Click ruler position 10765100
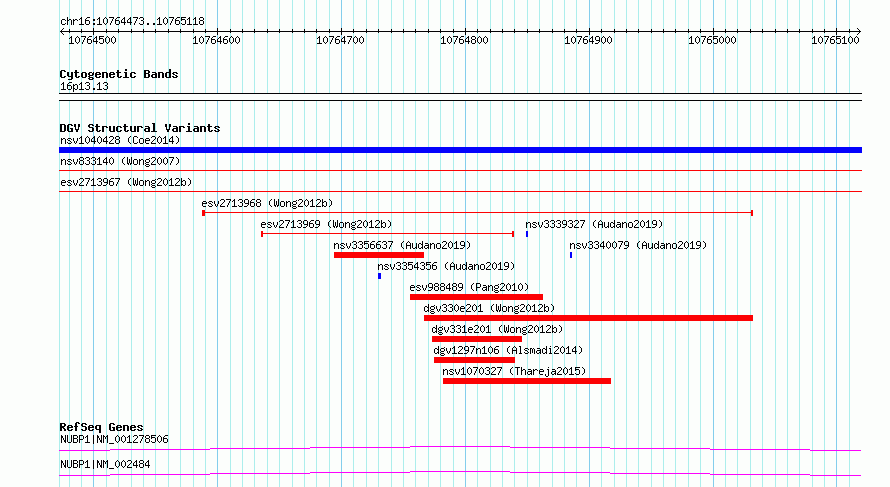 [836, 40]
